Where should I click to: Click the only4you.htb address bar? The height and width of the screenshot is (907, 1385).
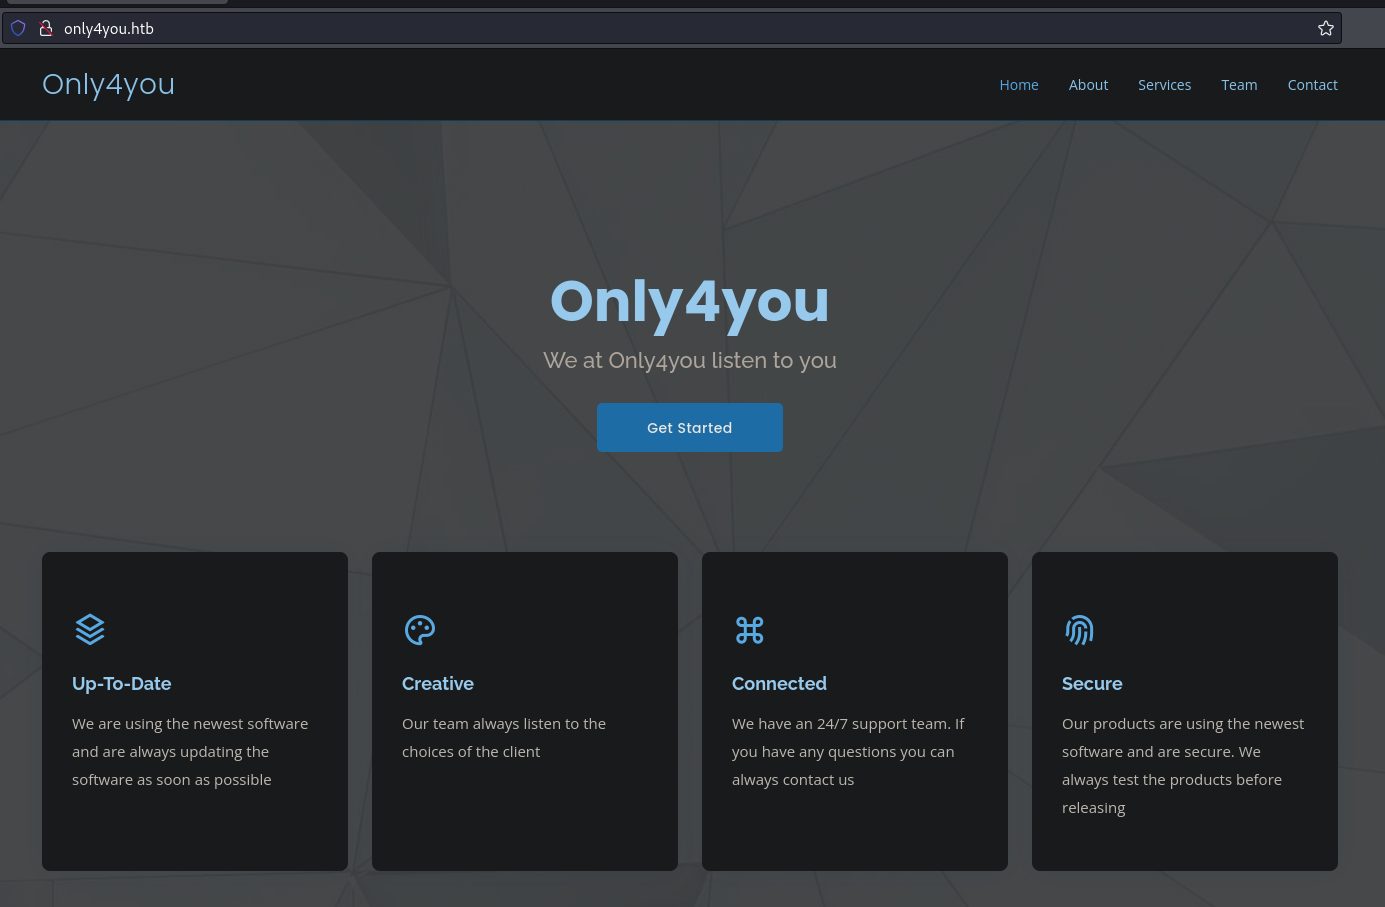point(600,28)
